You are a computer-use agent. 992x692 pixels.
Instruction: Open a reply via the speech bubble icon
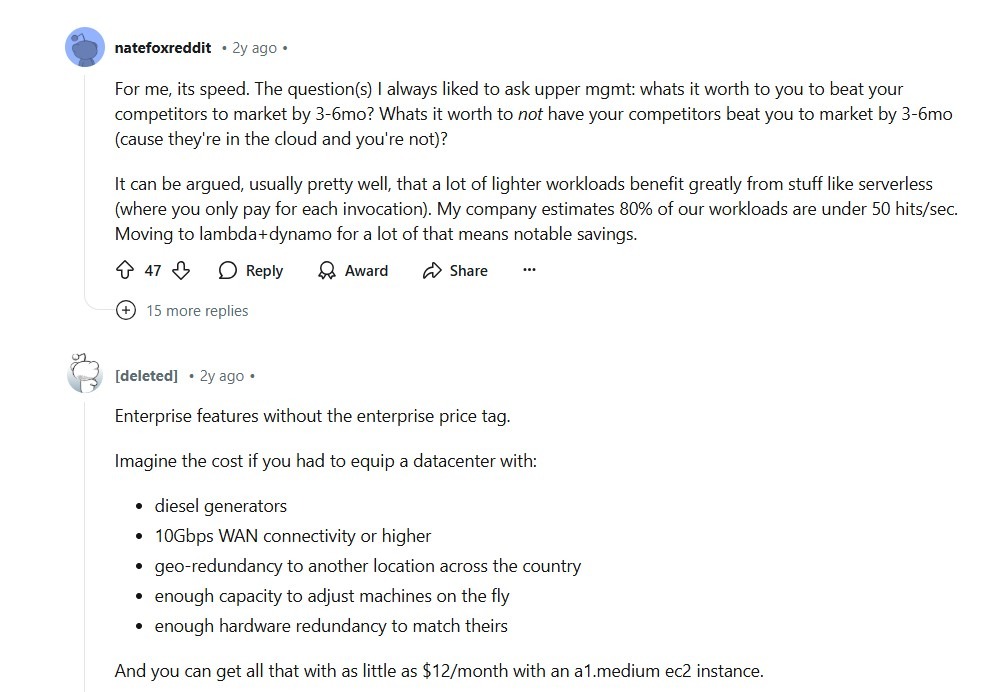coord(228,270)
